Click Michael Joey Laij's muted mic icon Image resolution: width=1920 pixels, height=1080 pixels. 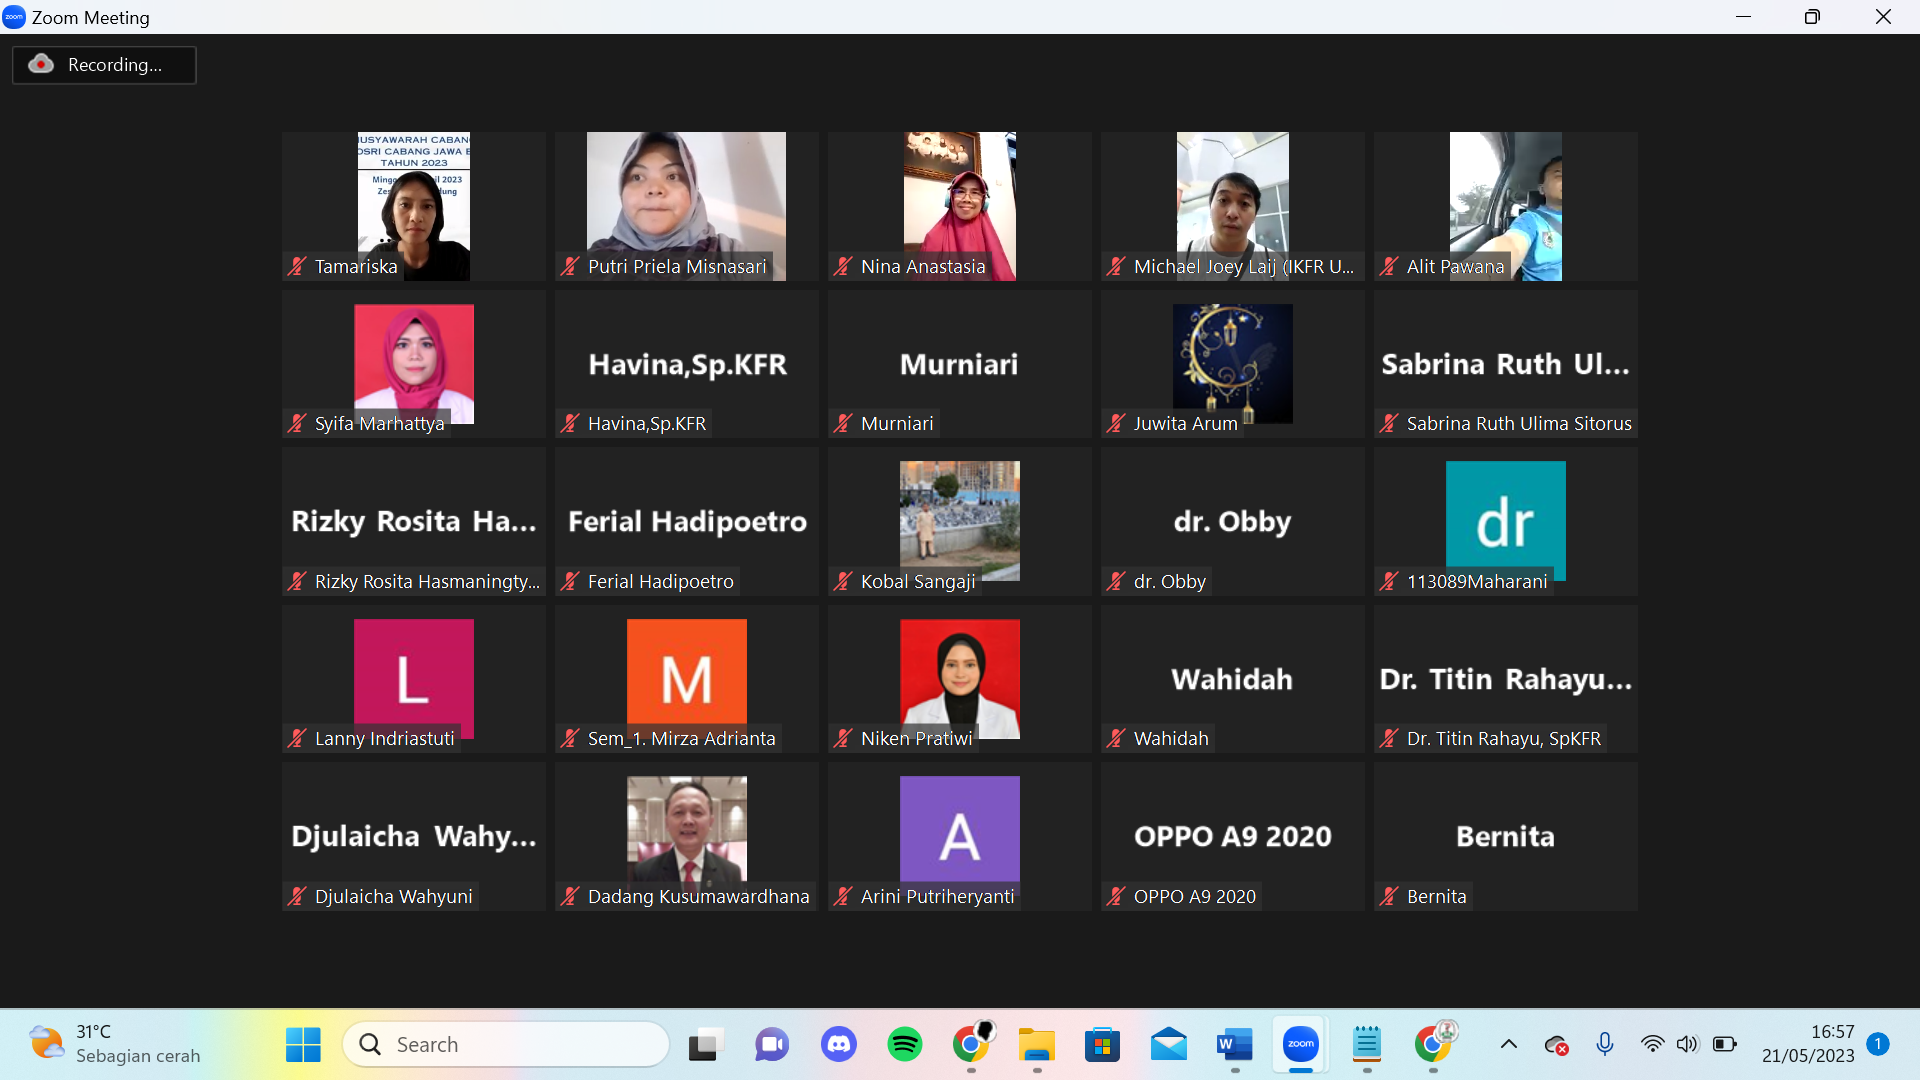click(x=1116, y=266)
